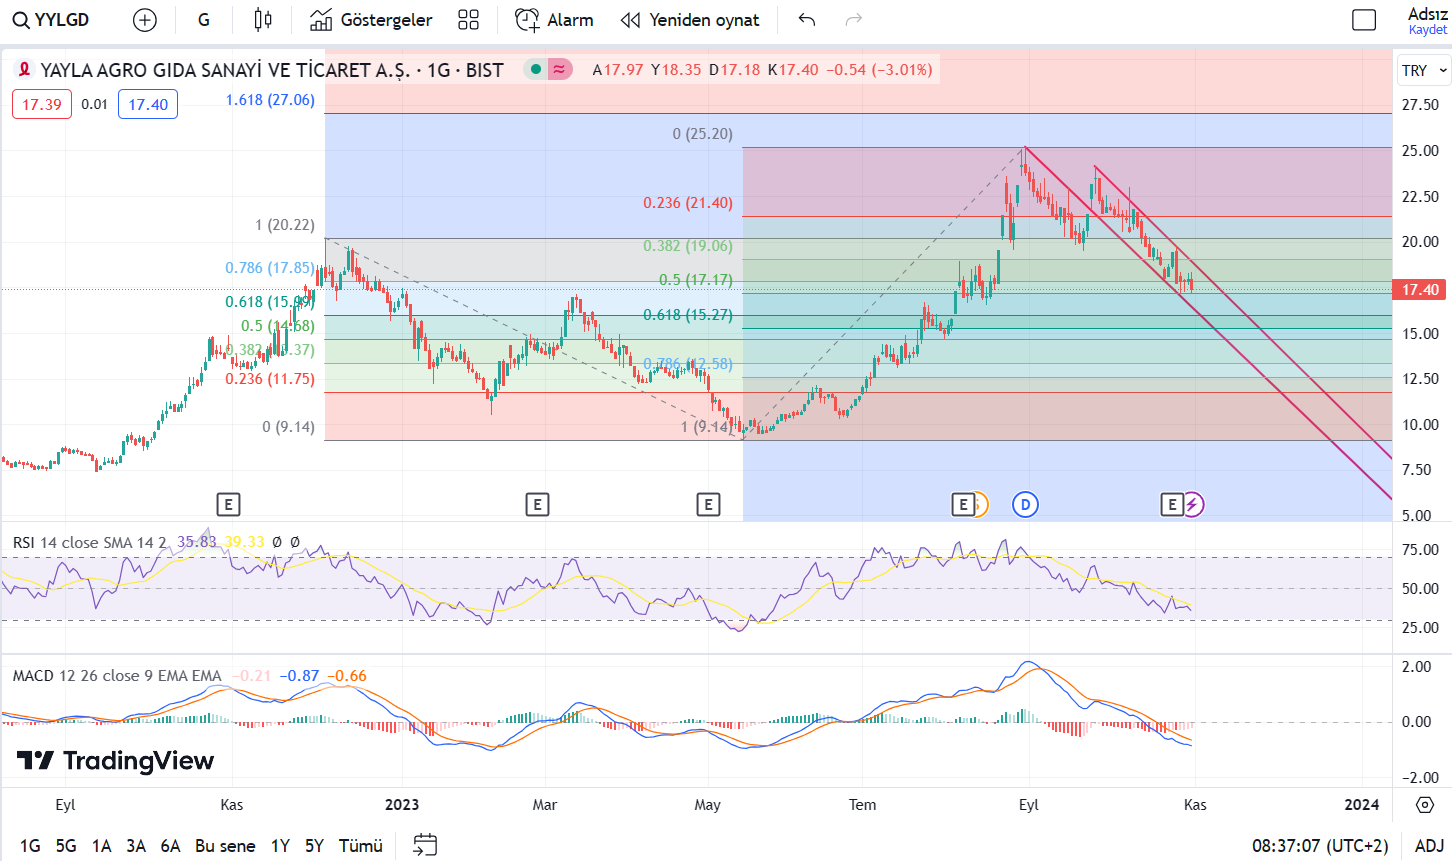
Task: Set the date range to 1Y
Action: click(x=280, y=846)
